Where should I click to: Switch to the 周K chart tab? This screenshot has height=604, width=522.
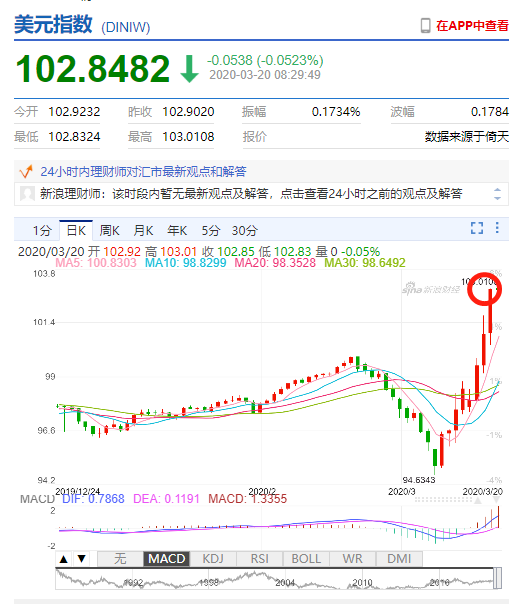click(109, 230)
